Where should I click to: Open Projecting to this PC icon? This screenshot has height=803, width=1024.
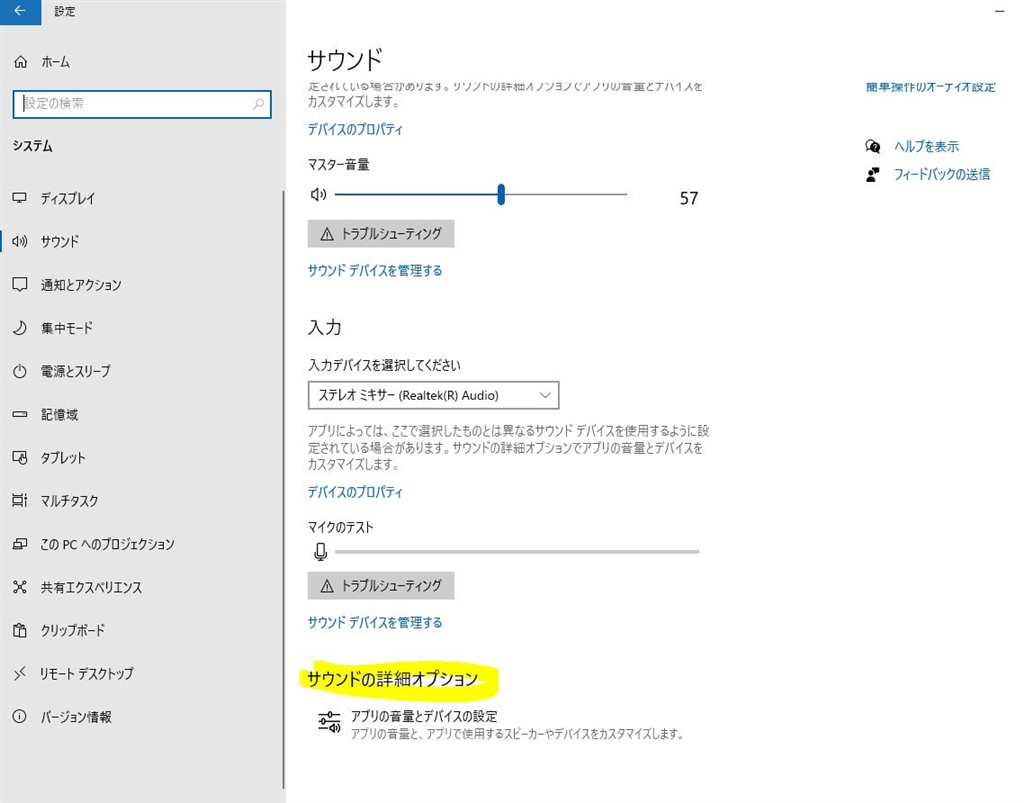20,544
